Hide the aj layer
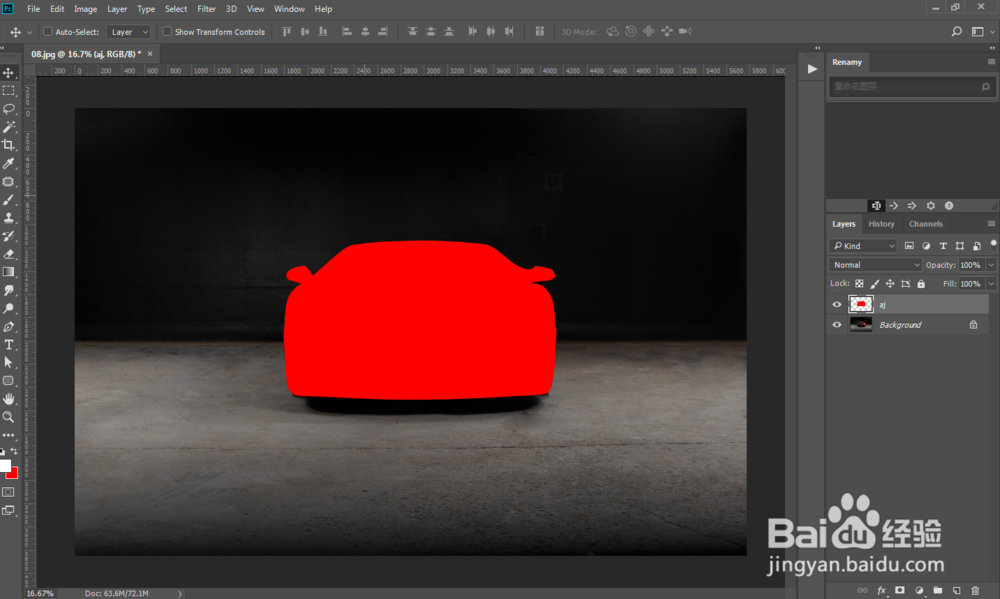Image resolution: width=1000 pixels, height=599 pixels. [837, 305]
